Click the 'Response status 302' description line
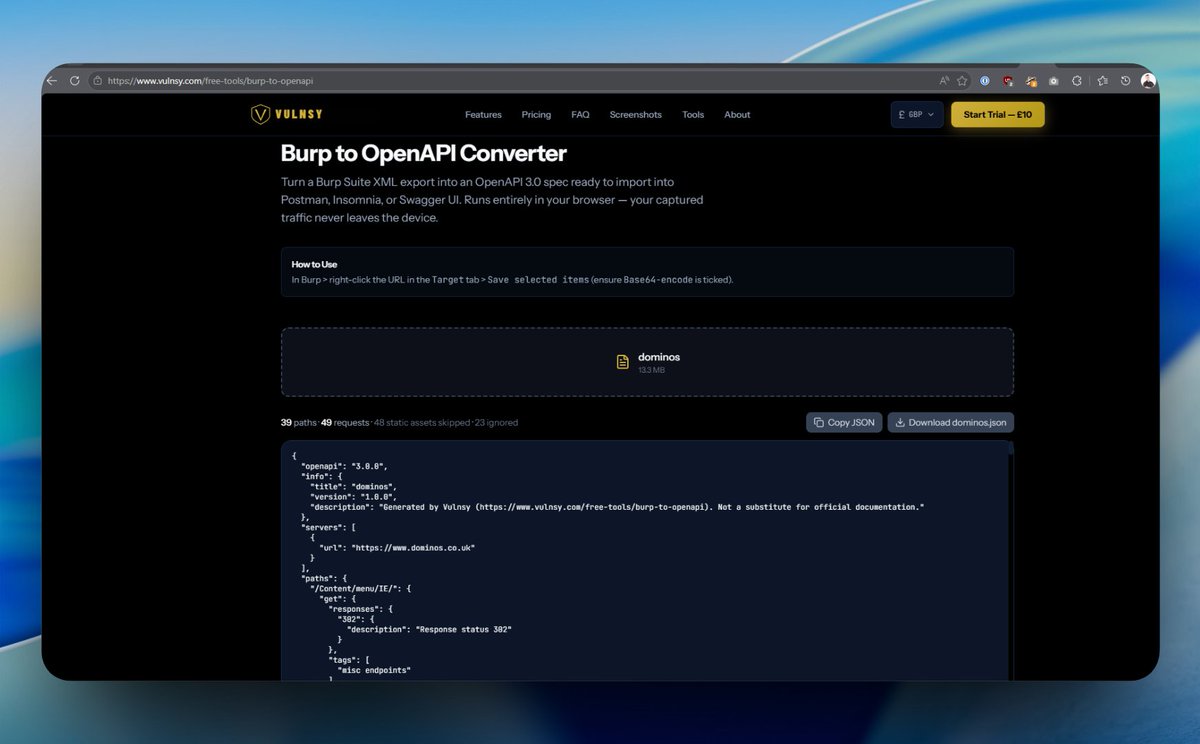 430,628
